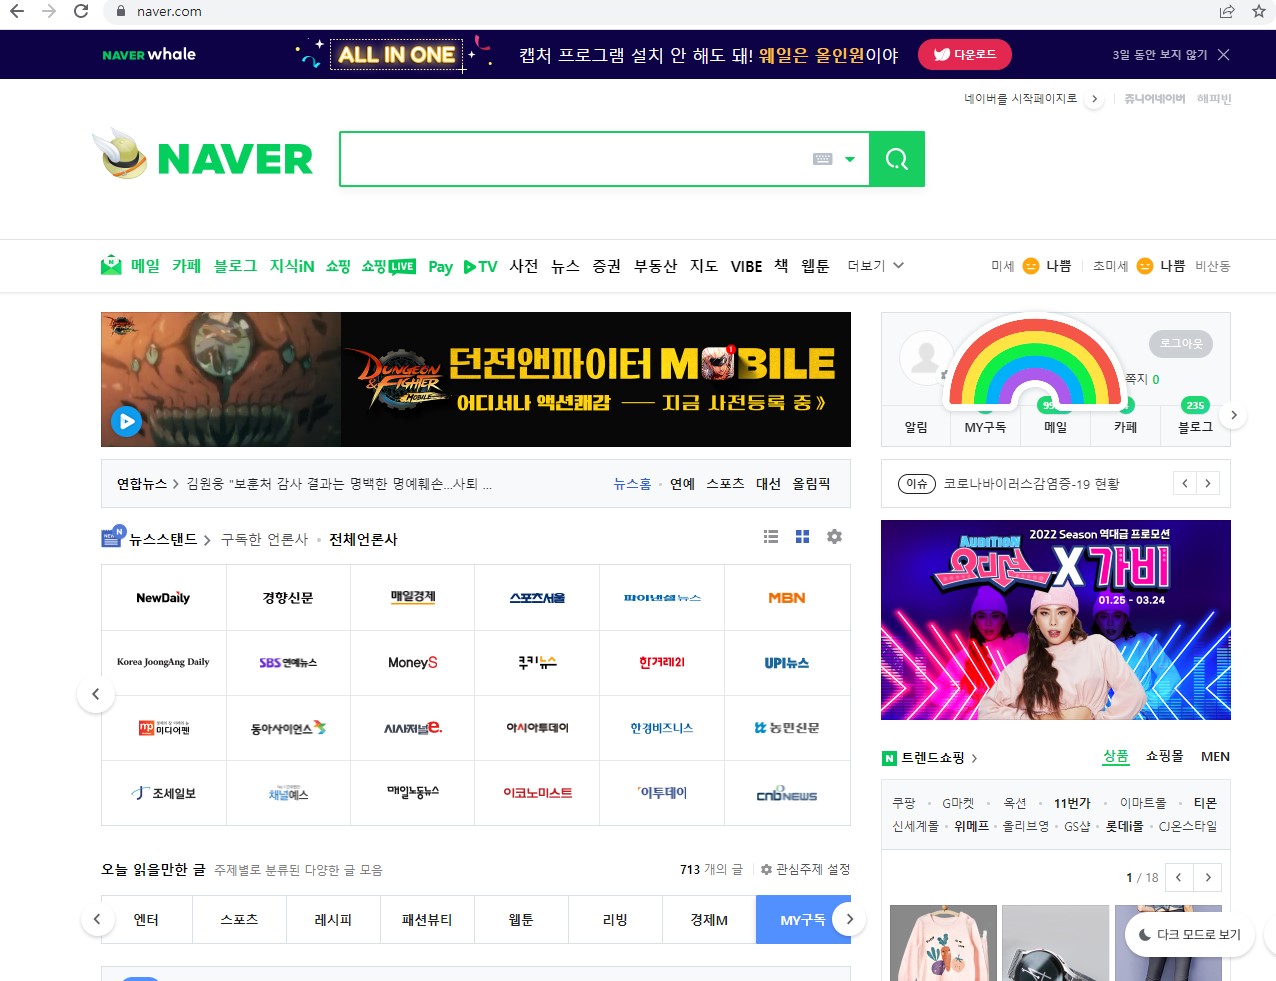Open the 지식iN menu link
The image size is (1276, 981).
click(x=292, y=265)
